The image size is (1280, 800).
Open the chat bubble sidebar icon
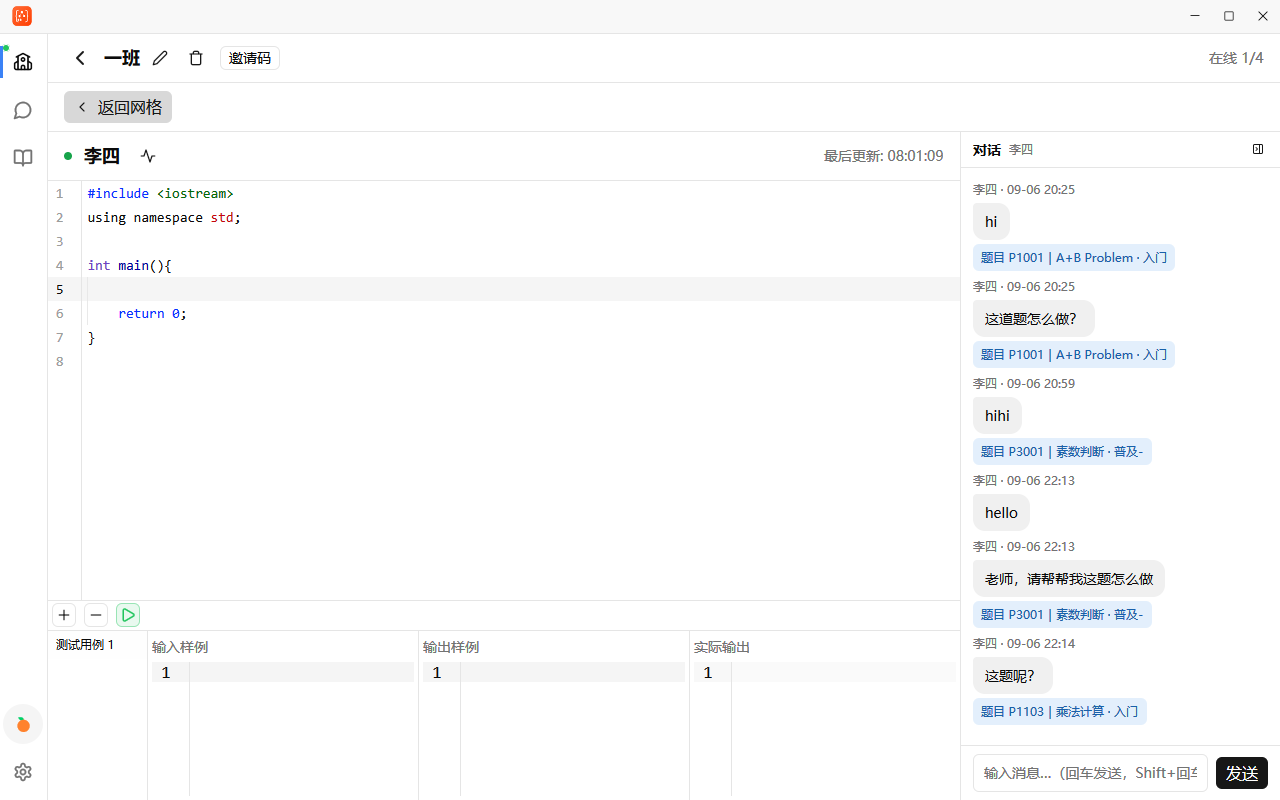pyautogui.click(x=23, y=110)
